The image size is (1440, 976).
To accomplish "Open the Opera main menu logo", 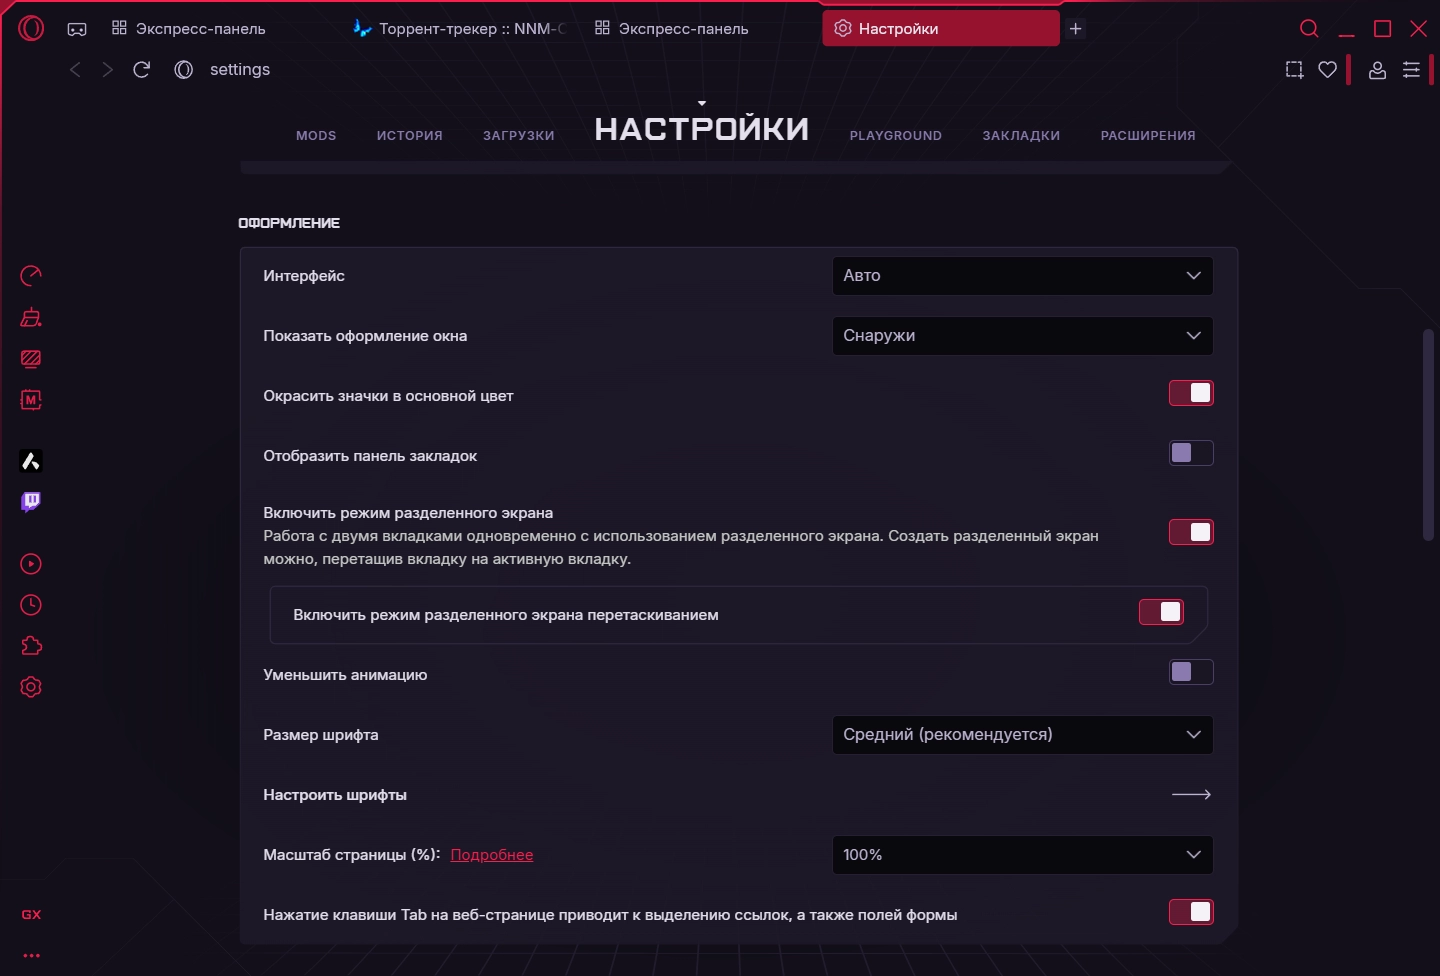I will click(31, 29).
